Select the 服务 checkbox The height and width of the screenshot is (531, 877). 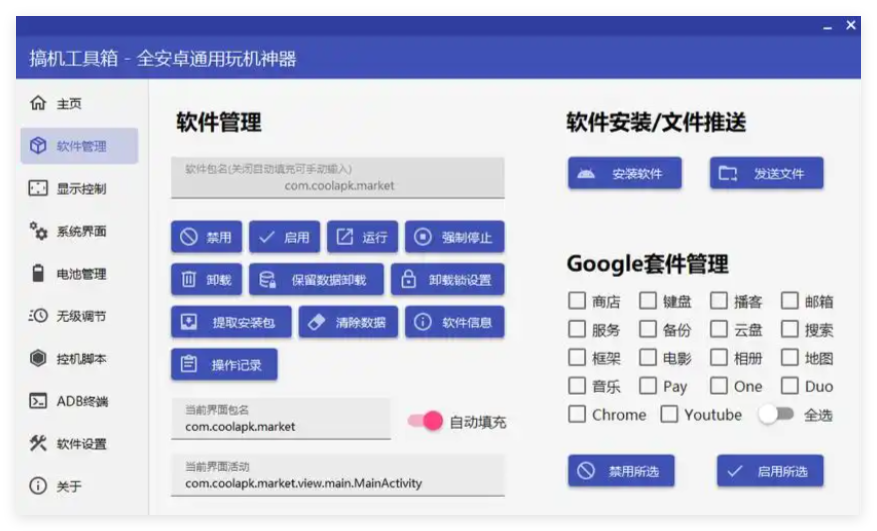[577, 329]
